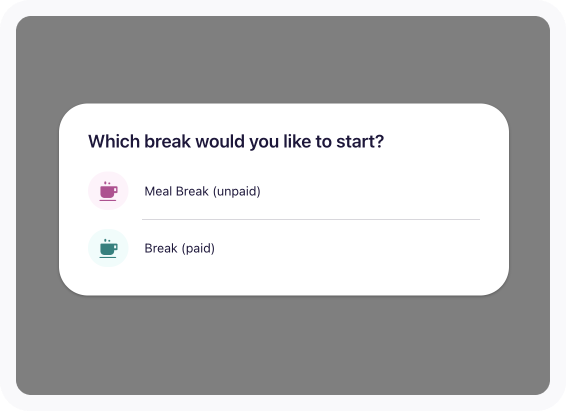Image resolution: width=566 pixels, height=411 pixels.
Task: Click the green coffee cup icon
Action: tap(108, 248)
